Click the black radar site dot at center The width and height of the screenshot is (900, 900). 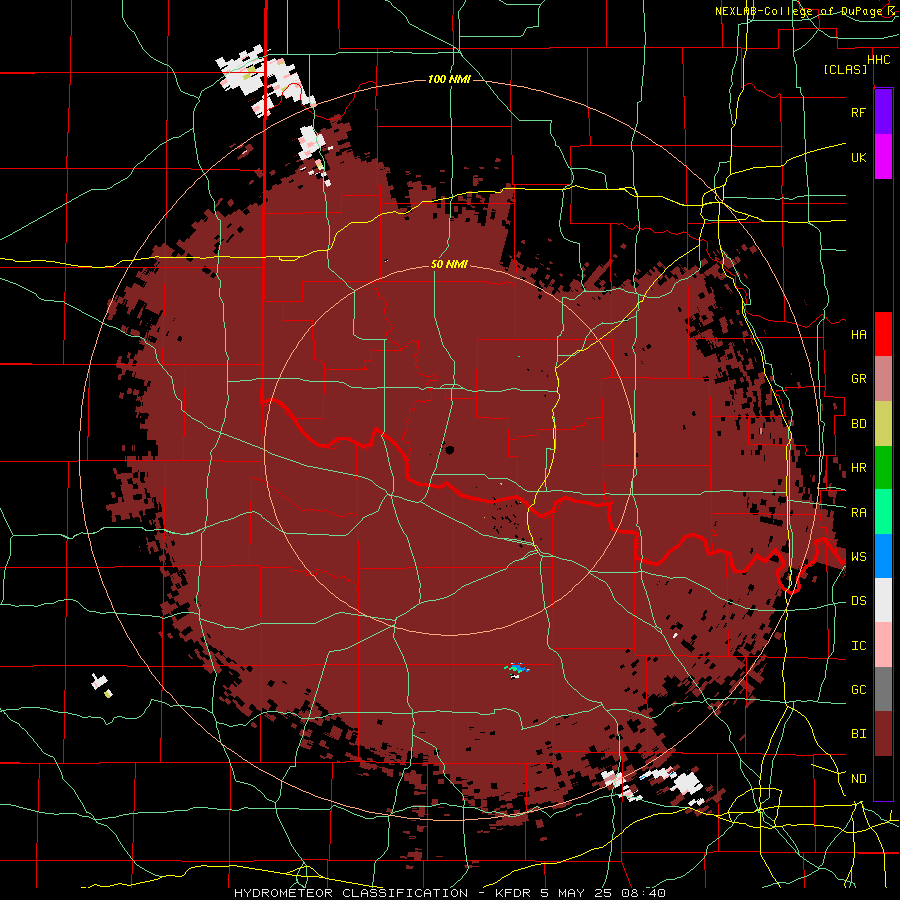tap(449, 450)
